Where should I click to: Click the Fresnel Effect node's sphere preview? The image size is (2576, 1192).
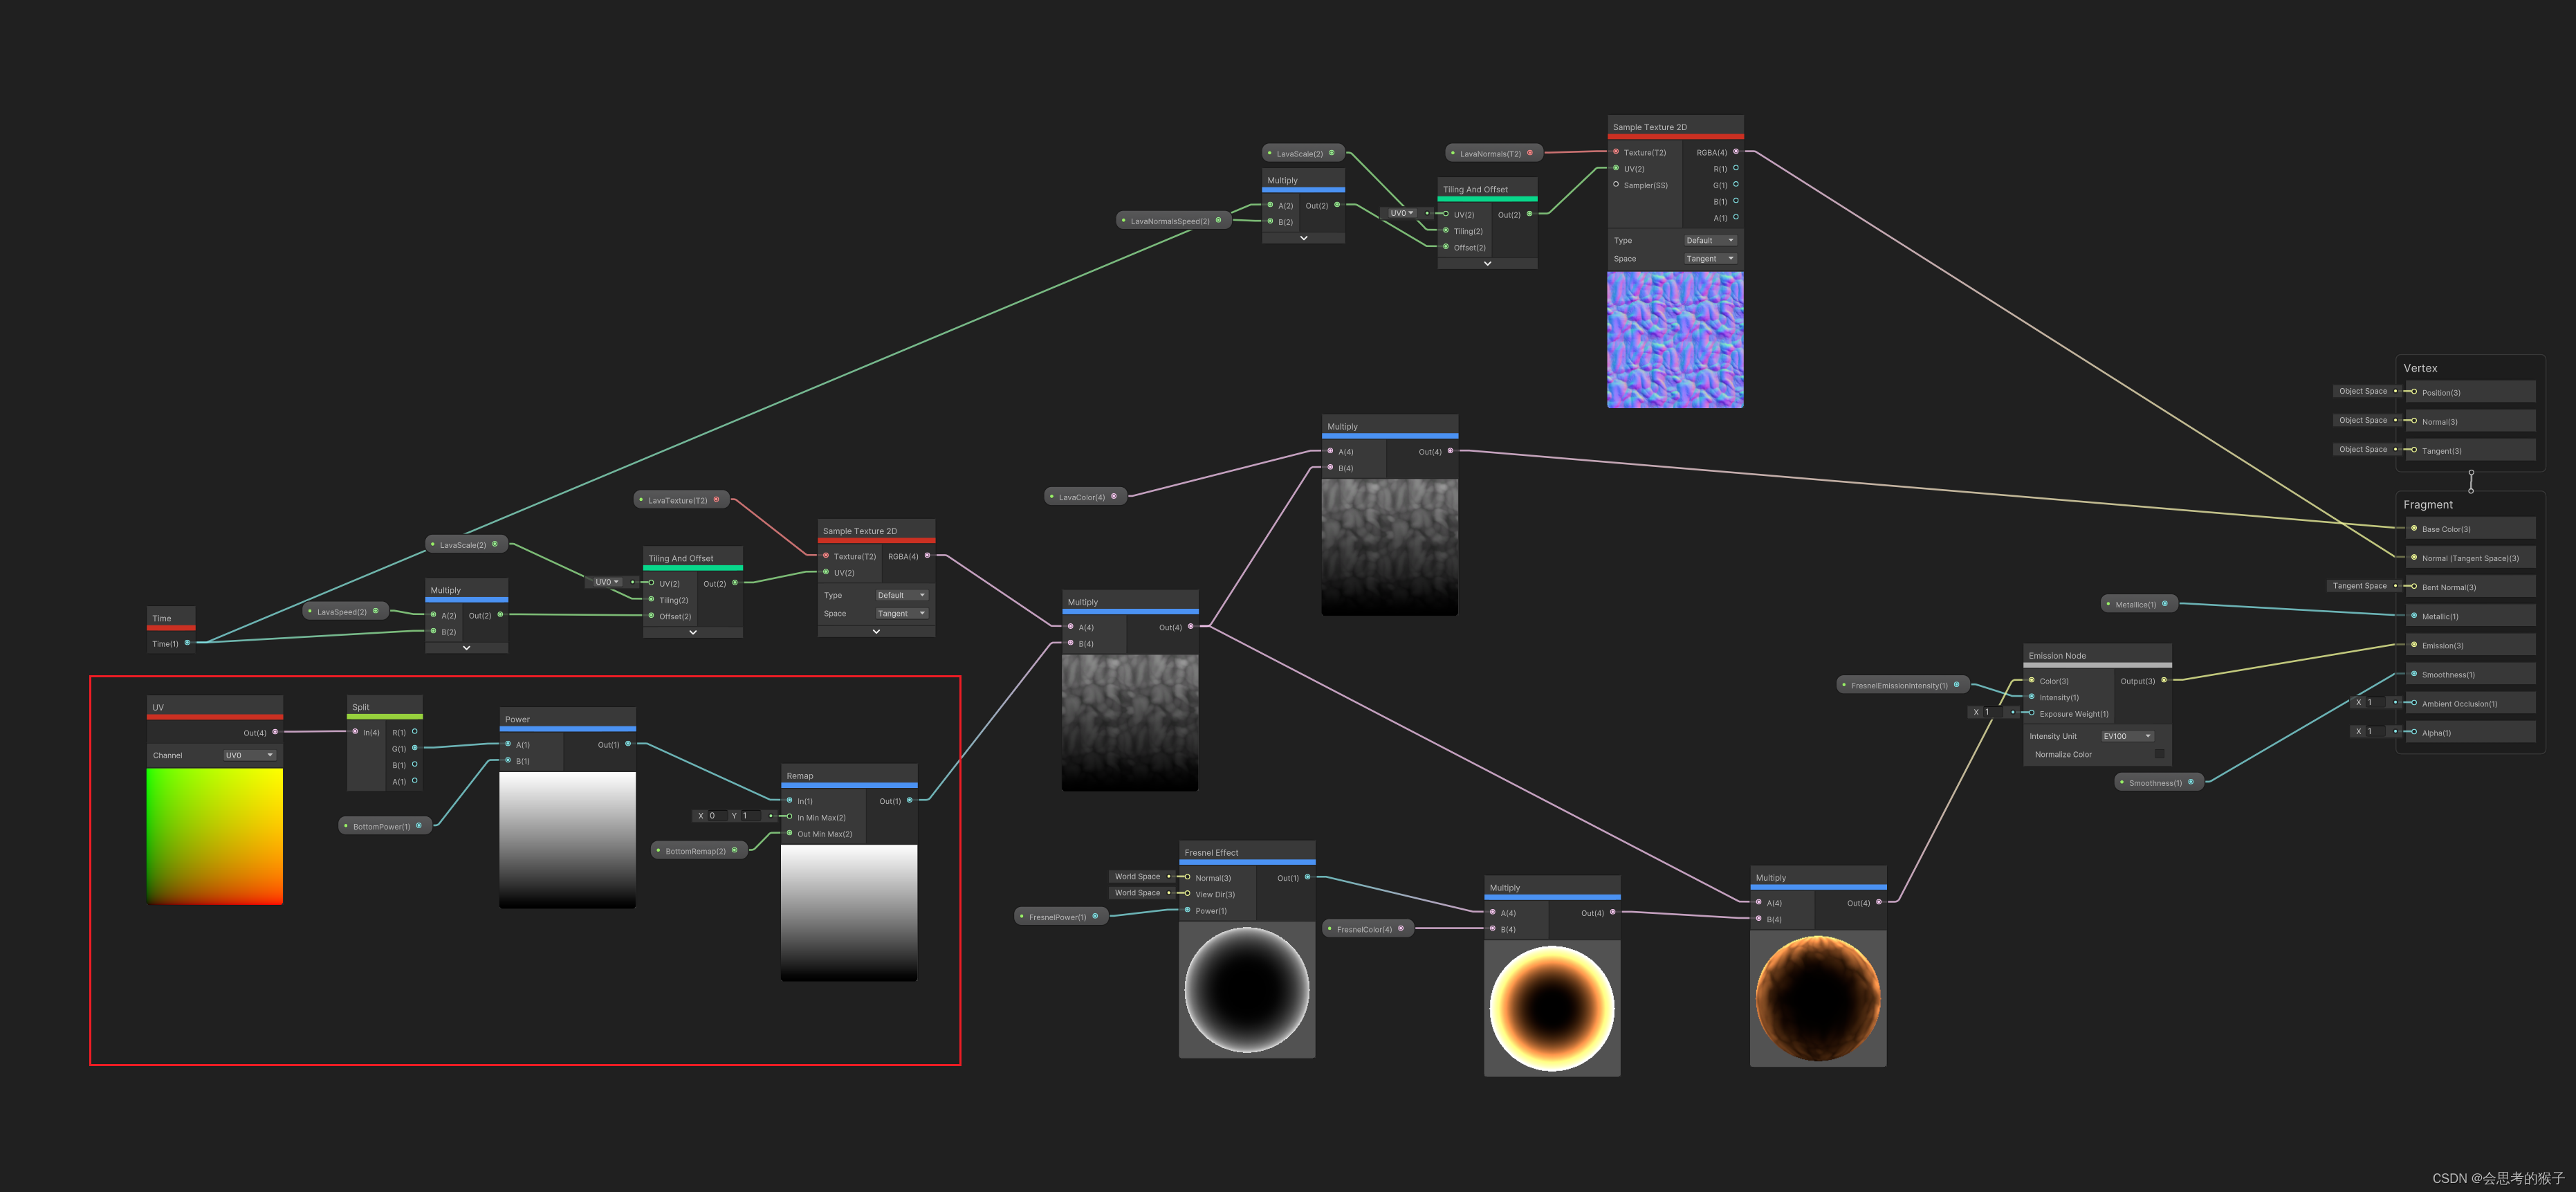[x=1246, y=989]
